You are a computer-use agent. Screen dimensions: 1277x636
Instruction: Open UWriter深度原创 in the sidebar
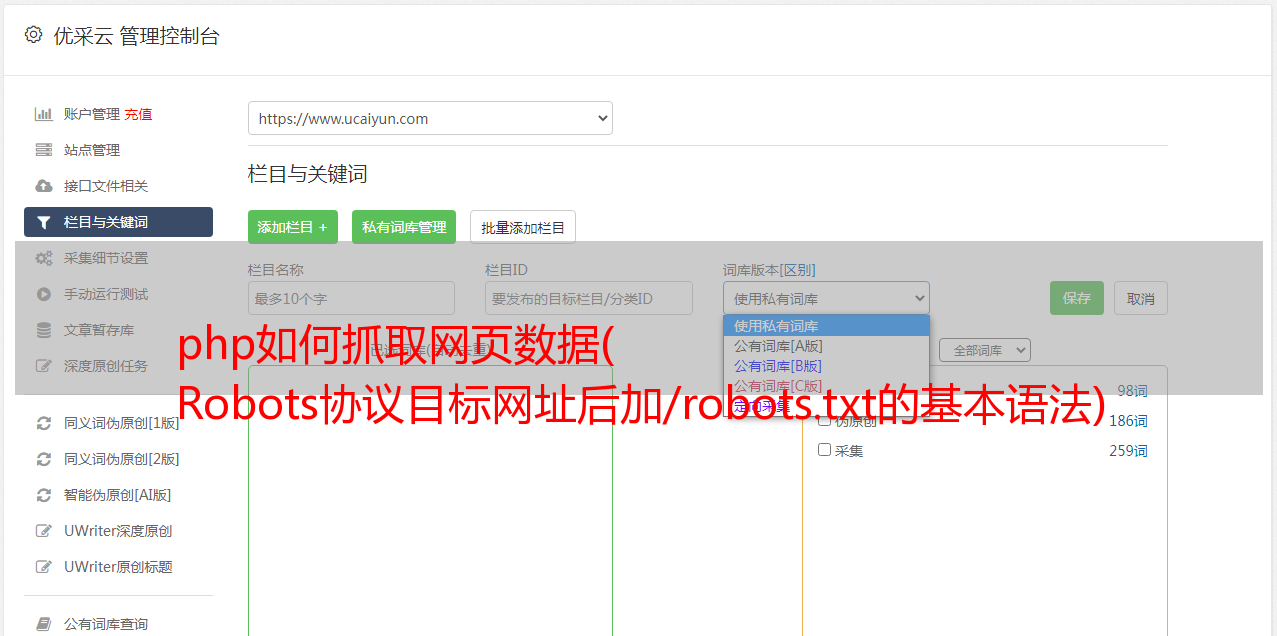pos(118,531)
